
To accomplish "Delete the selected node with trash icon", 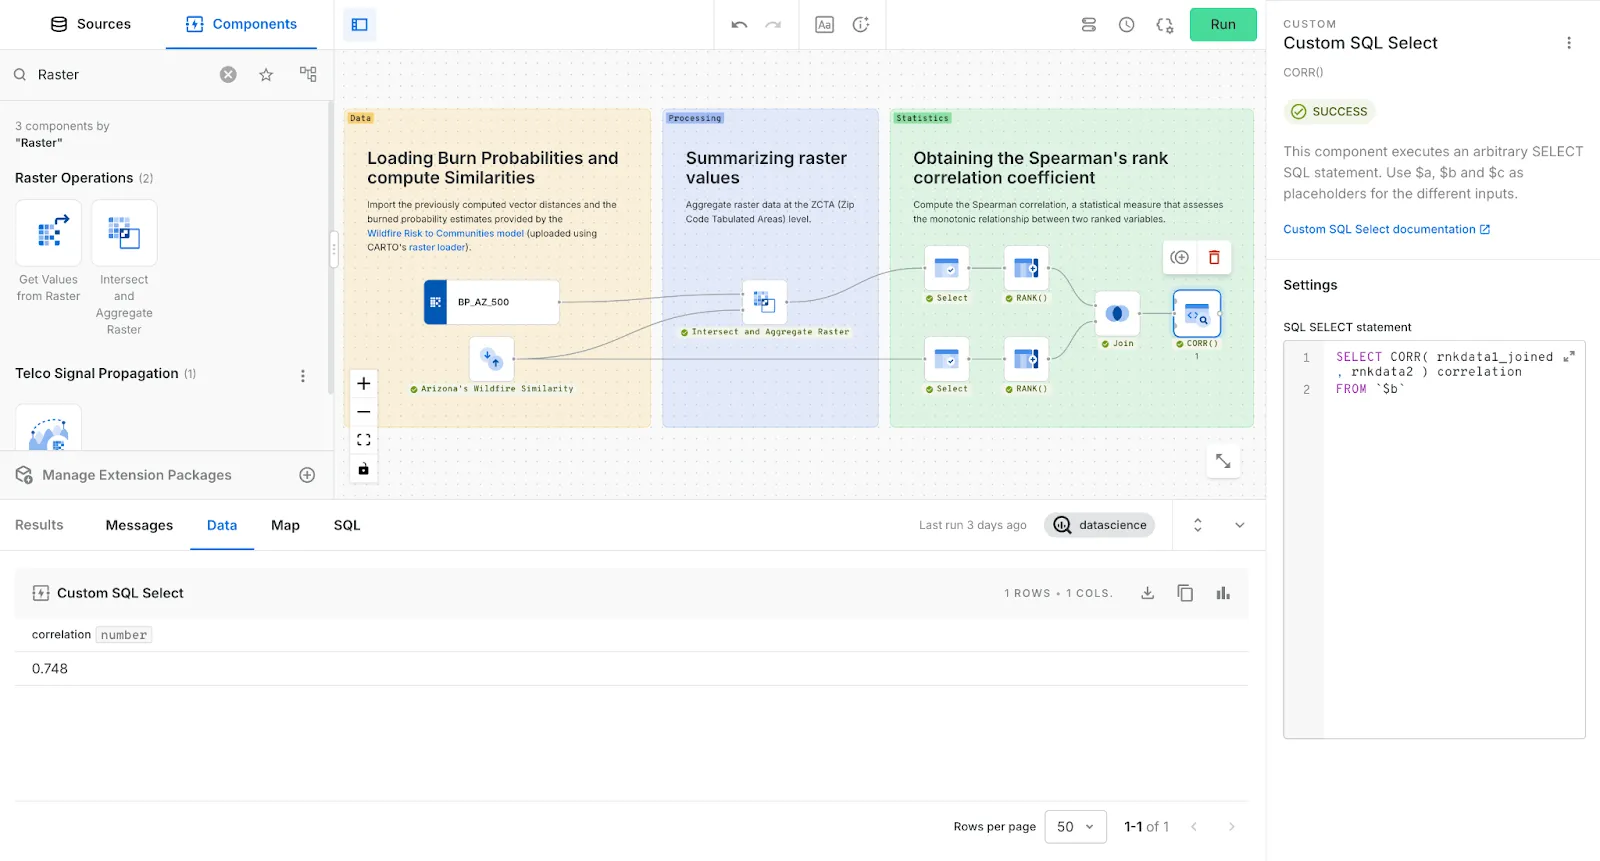I will (x=1214, y=258).
